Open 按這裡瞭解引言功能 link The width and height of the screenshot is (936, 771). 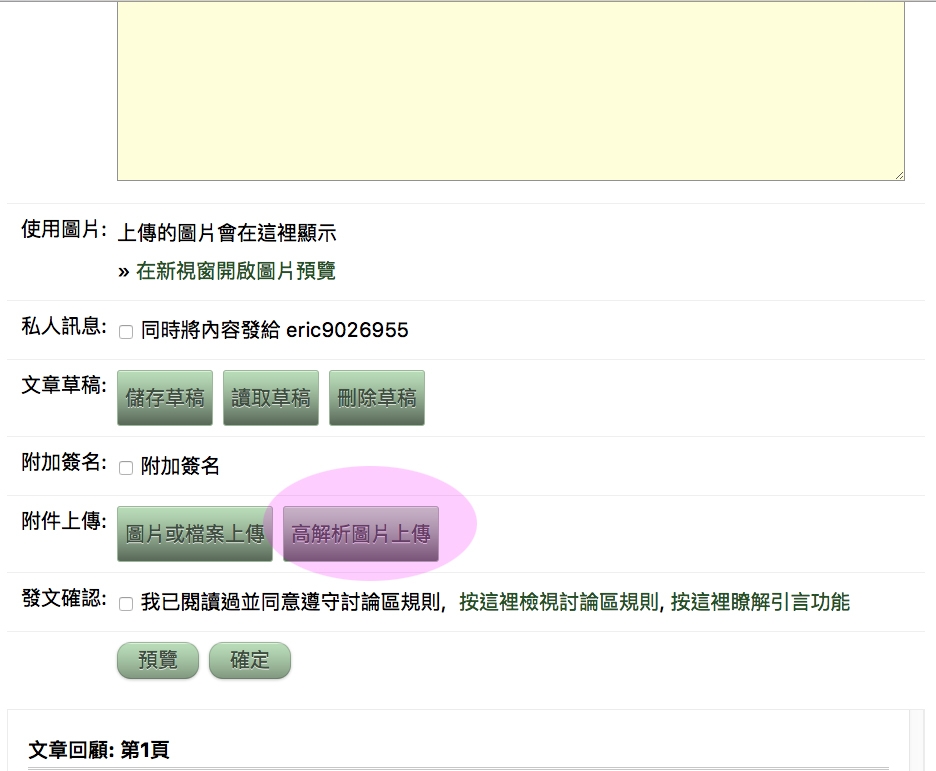click(x=760, y=602)
